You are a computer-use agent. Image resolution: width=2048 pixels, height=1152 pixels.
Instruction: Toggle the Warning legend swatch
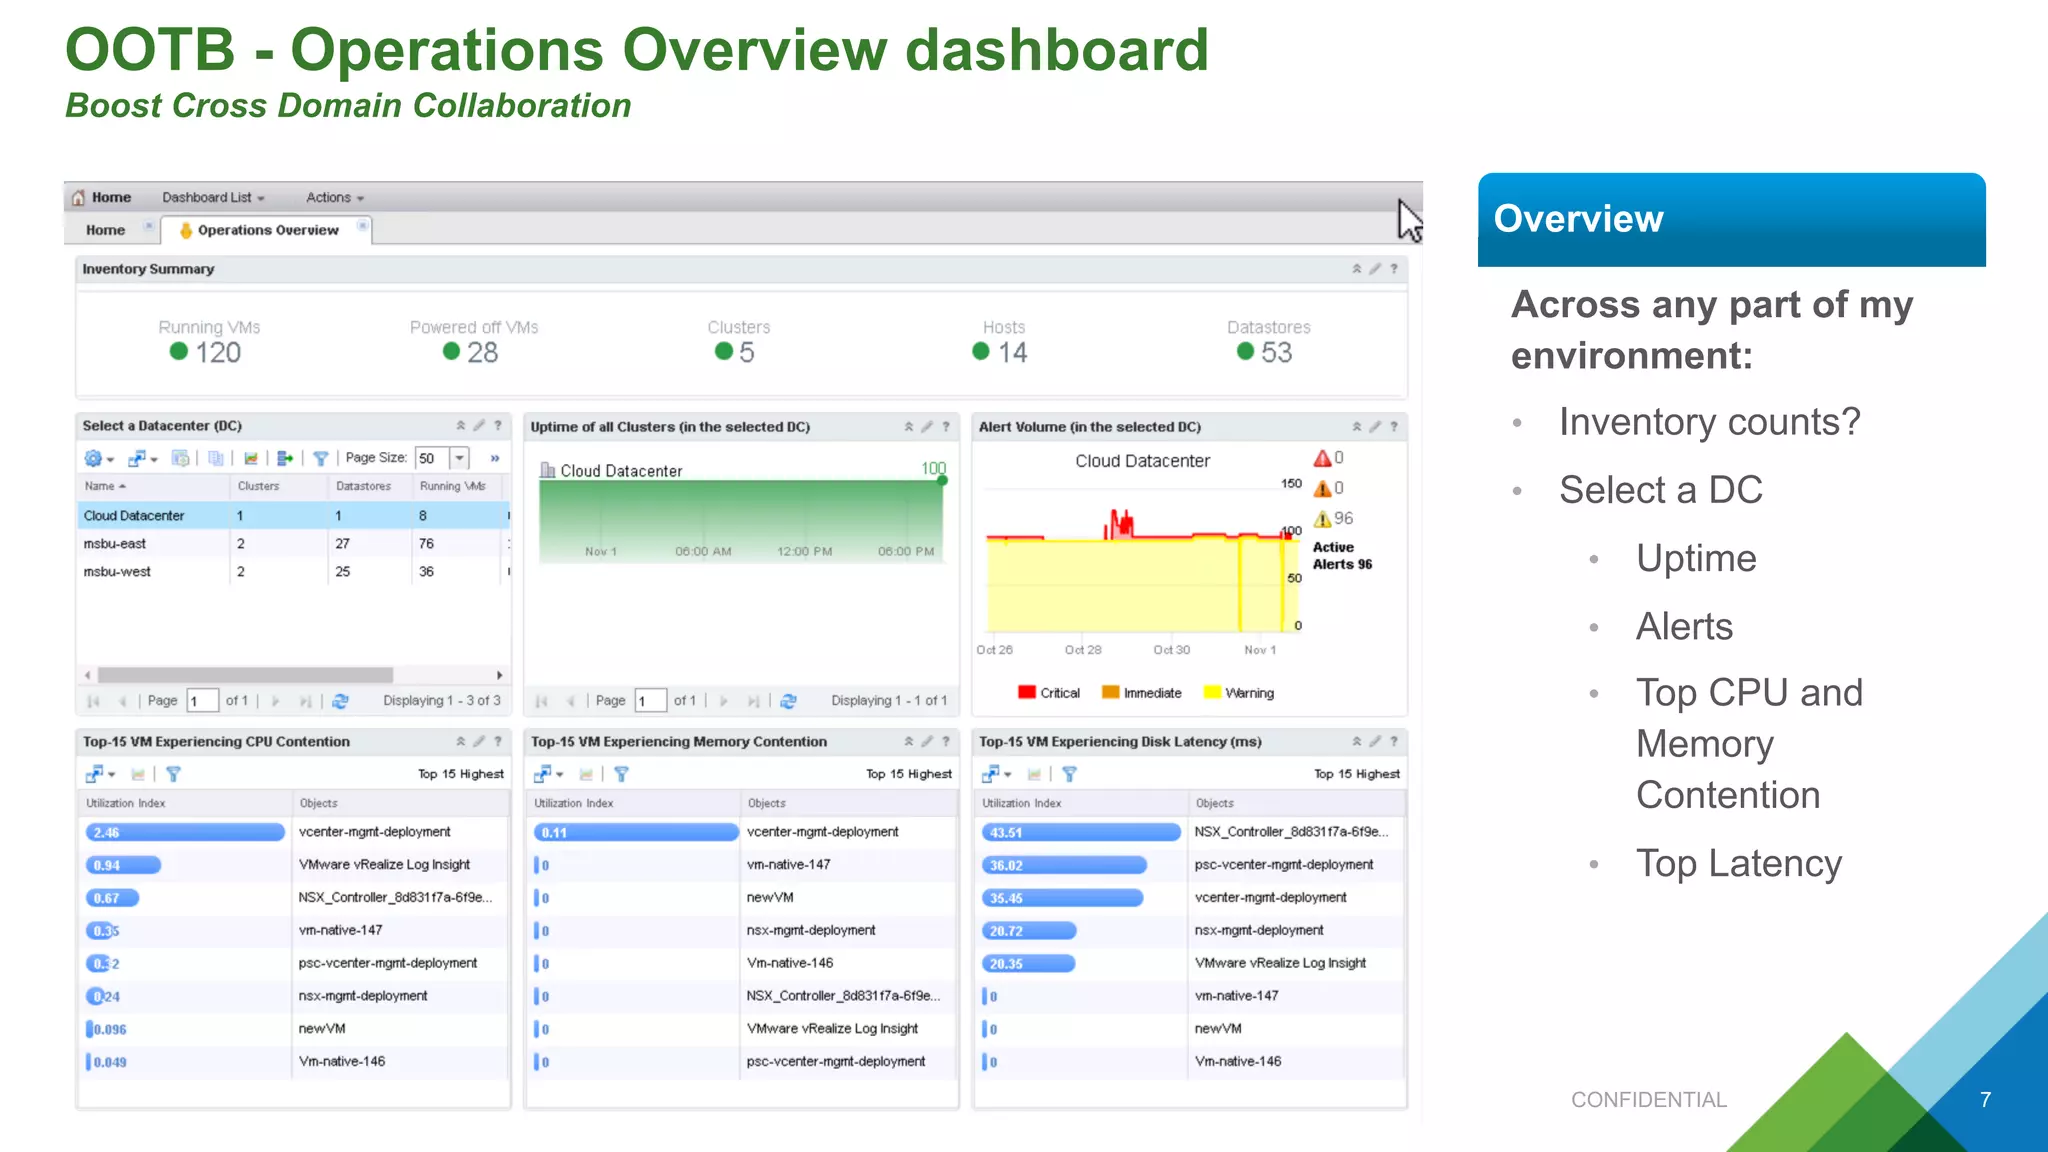click(x=1212, y=692)
